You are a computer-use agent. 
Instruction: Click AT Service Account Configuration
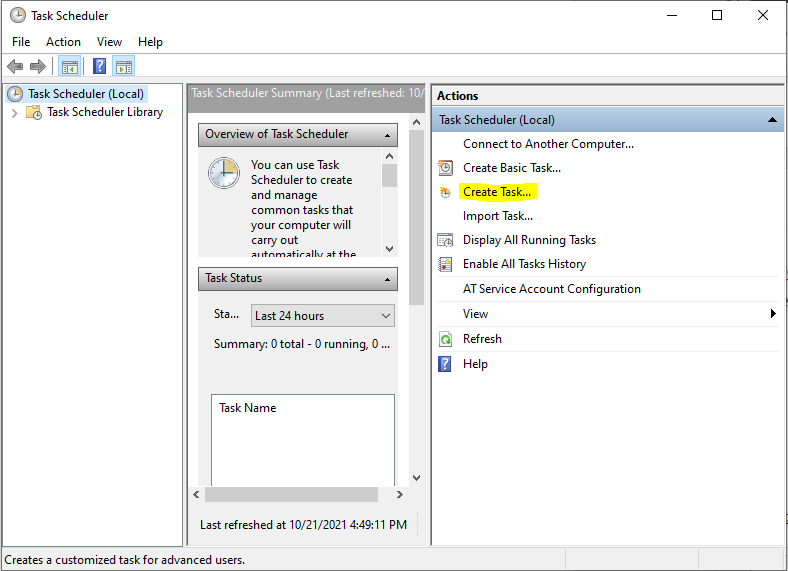pos(551,289)
